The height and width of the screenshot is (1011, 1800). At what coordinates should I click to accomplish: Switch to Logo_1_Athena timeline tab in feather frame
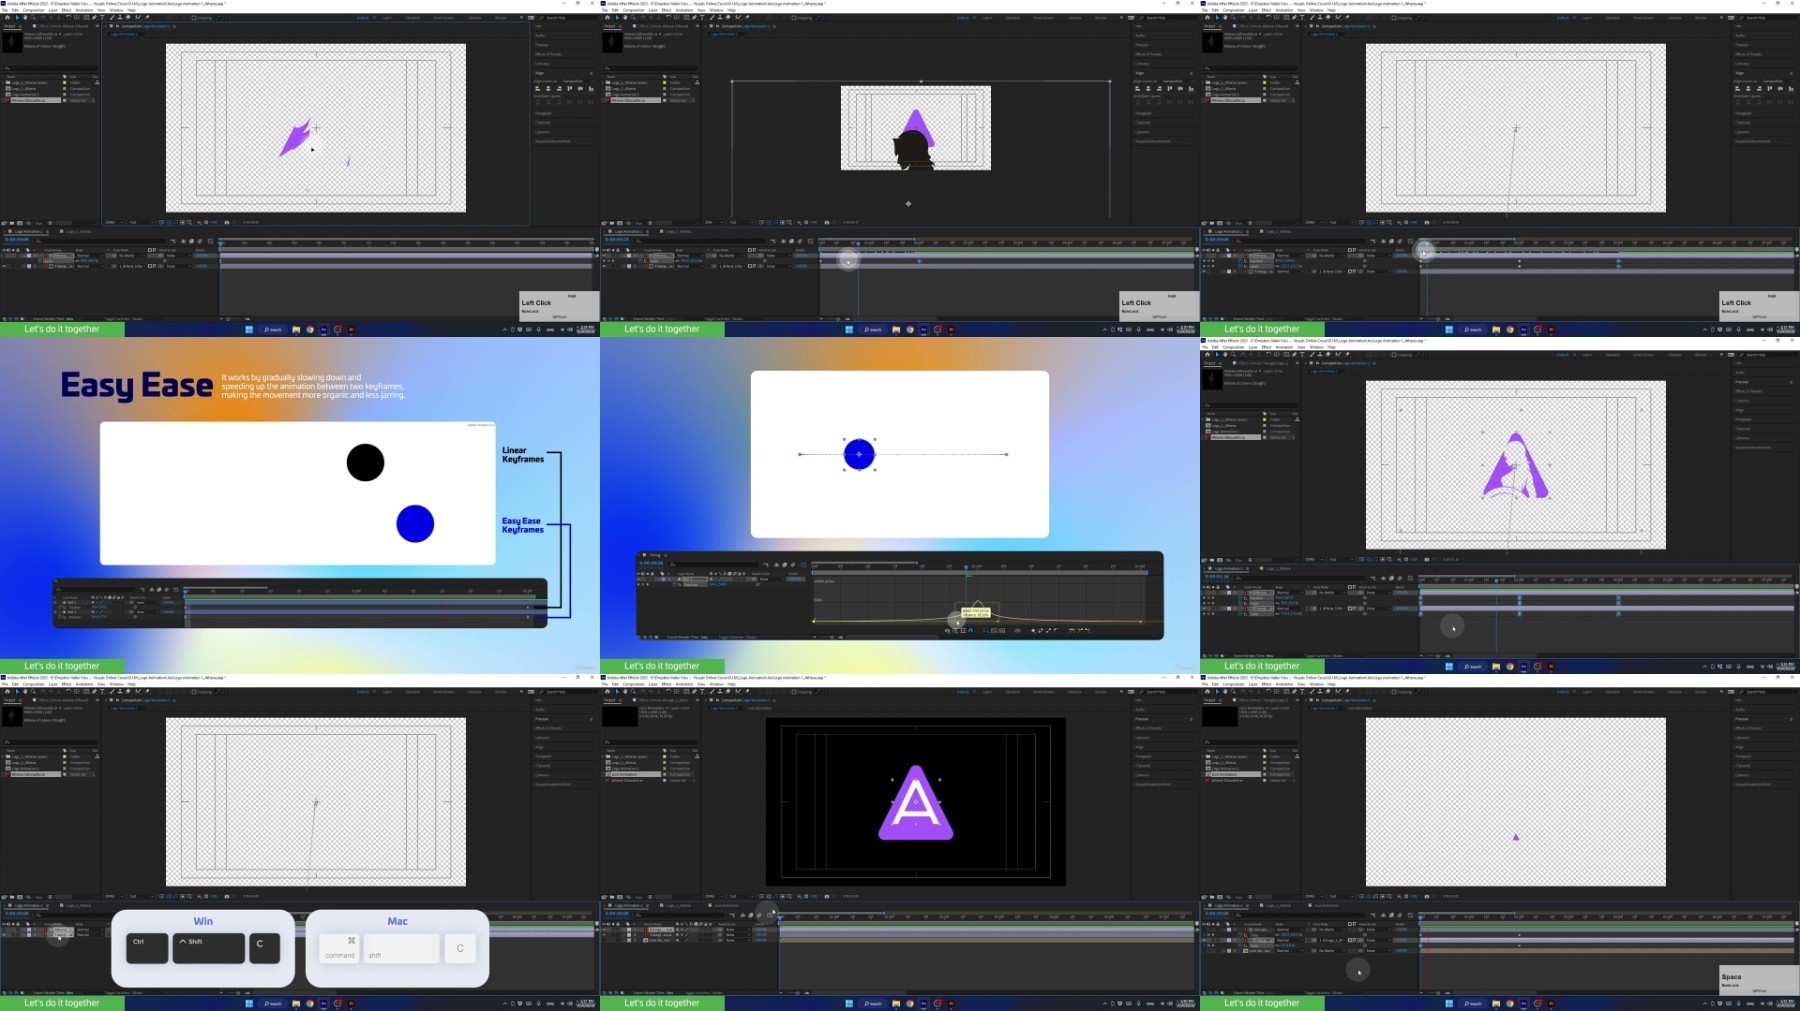tap(78, 232)
